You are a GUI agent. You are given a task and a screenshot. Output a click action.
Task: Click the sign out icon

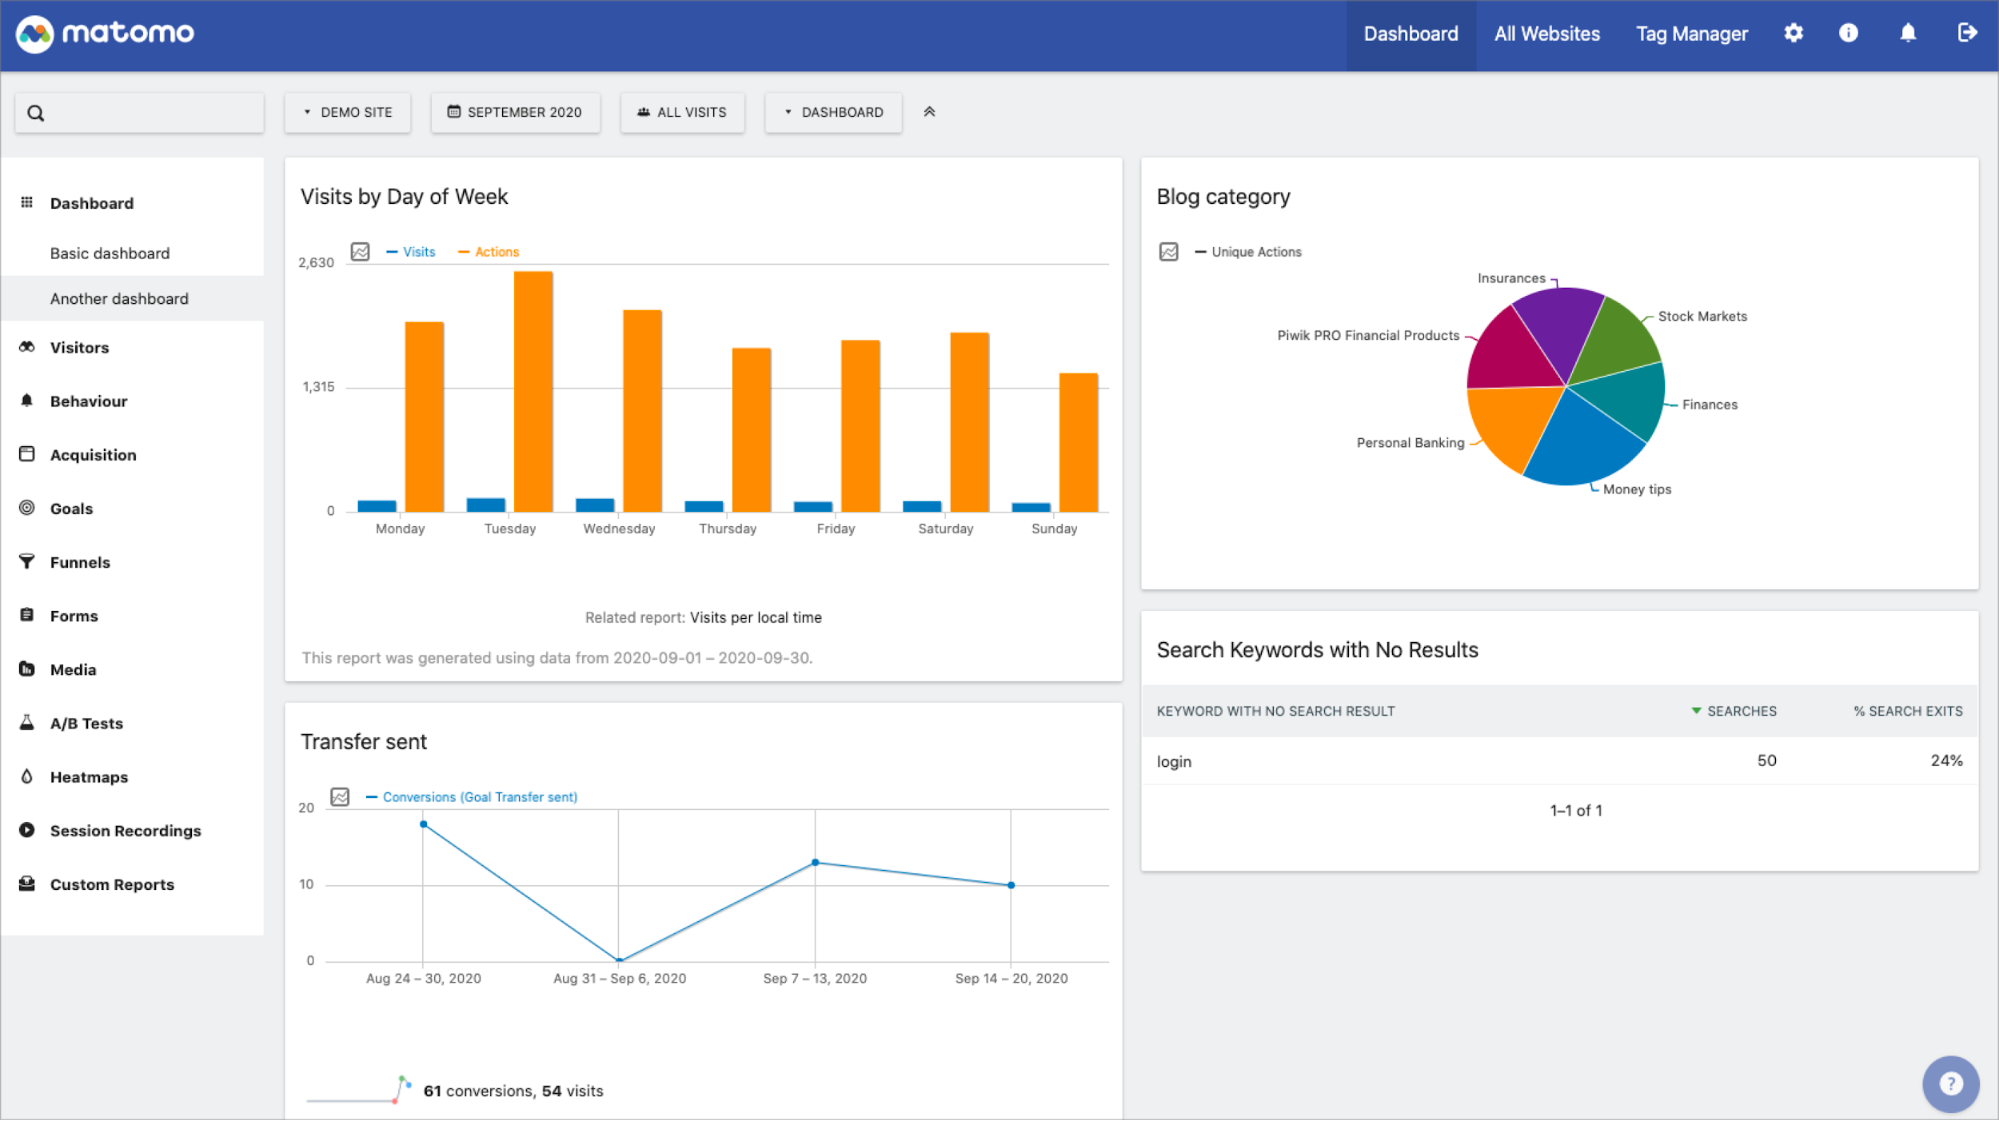[1966, 33]
